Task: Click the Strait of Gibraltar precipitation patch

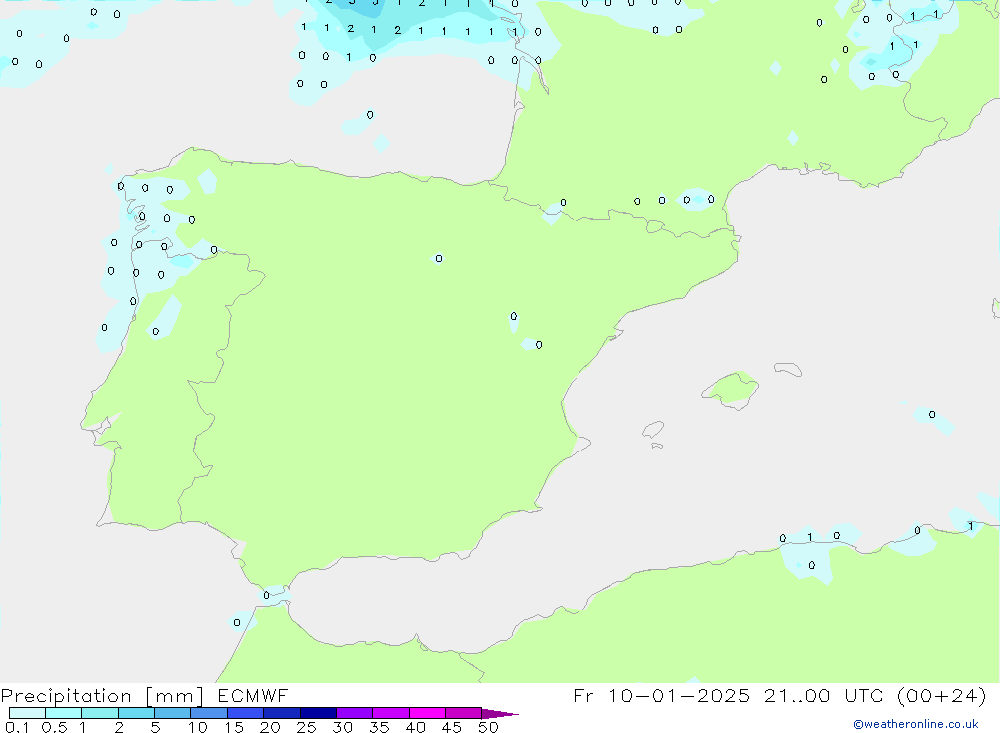Action: pos(270,595)
